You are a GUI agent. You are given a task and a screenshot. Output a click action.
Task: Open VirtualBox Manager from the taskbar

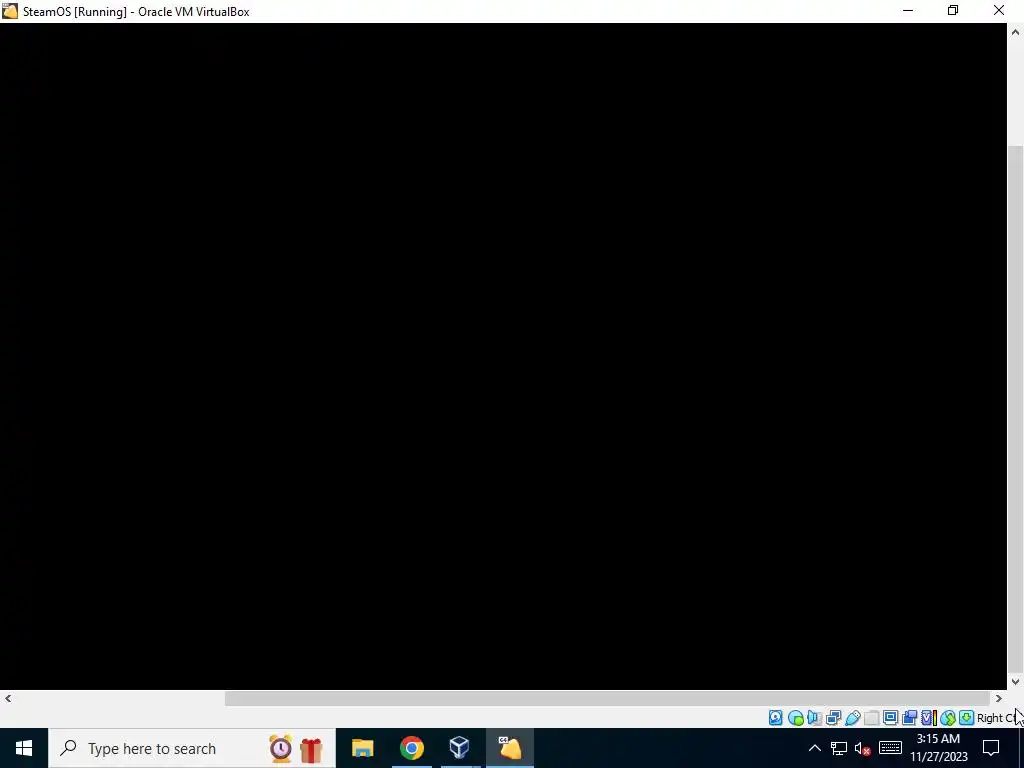coord(460,748)
